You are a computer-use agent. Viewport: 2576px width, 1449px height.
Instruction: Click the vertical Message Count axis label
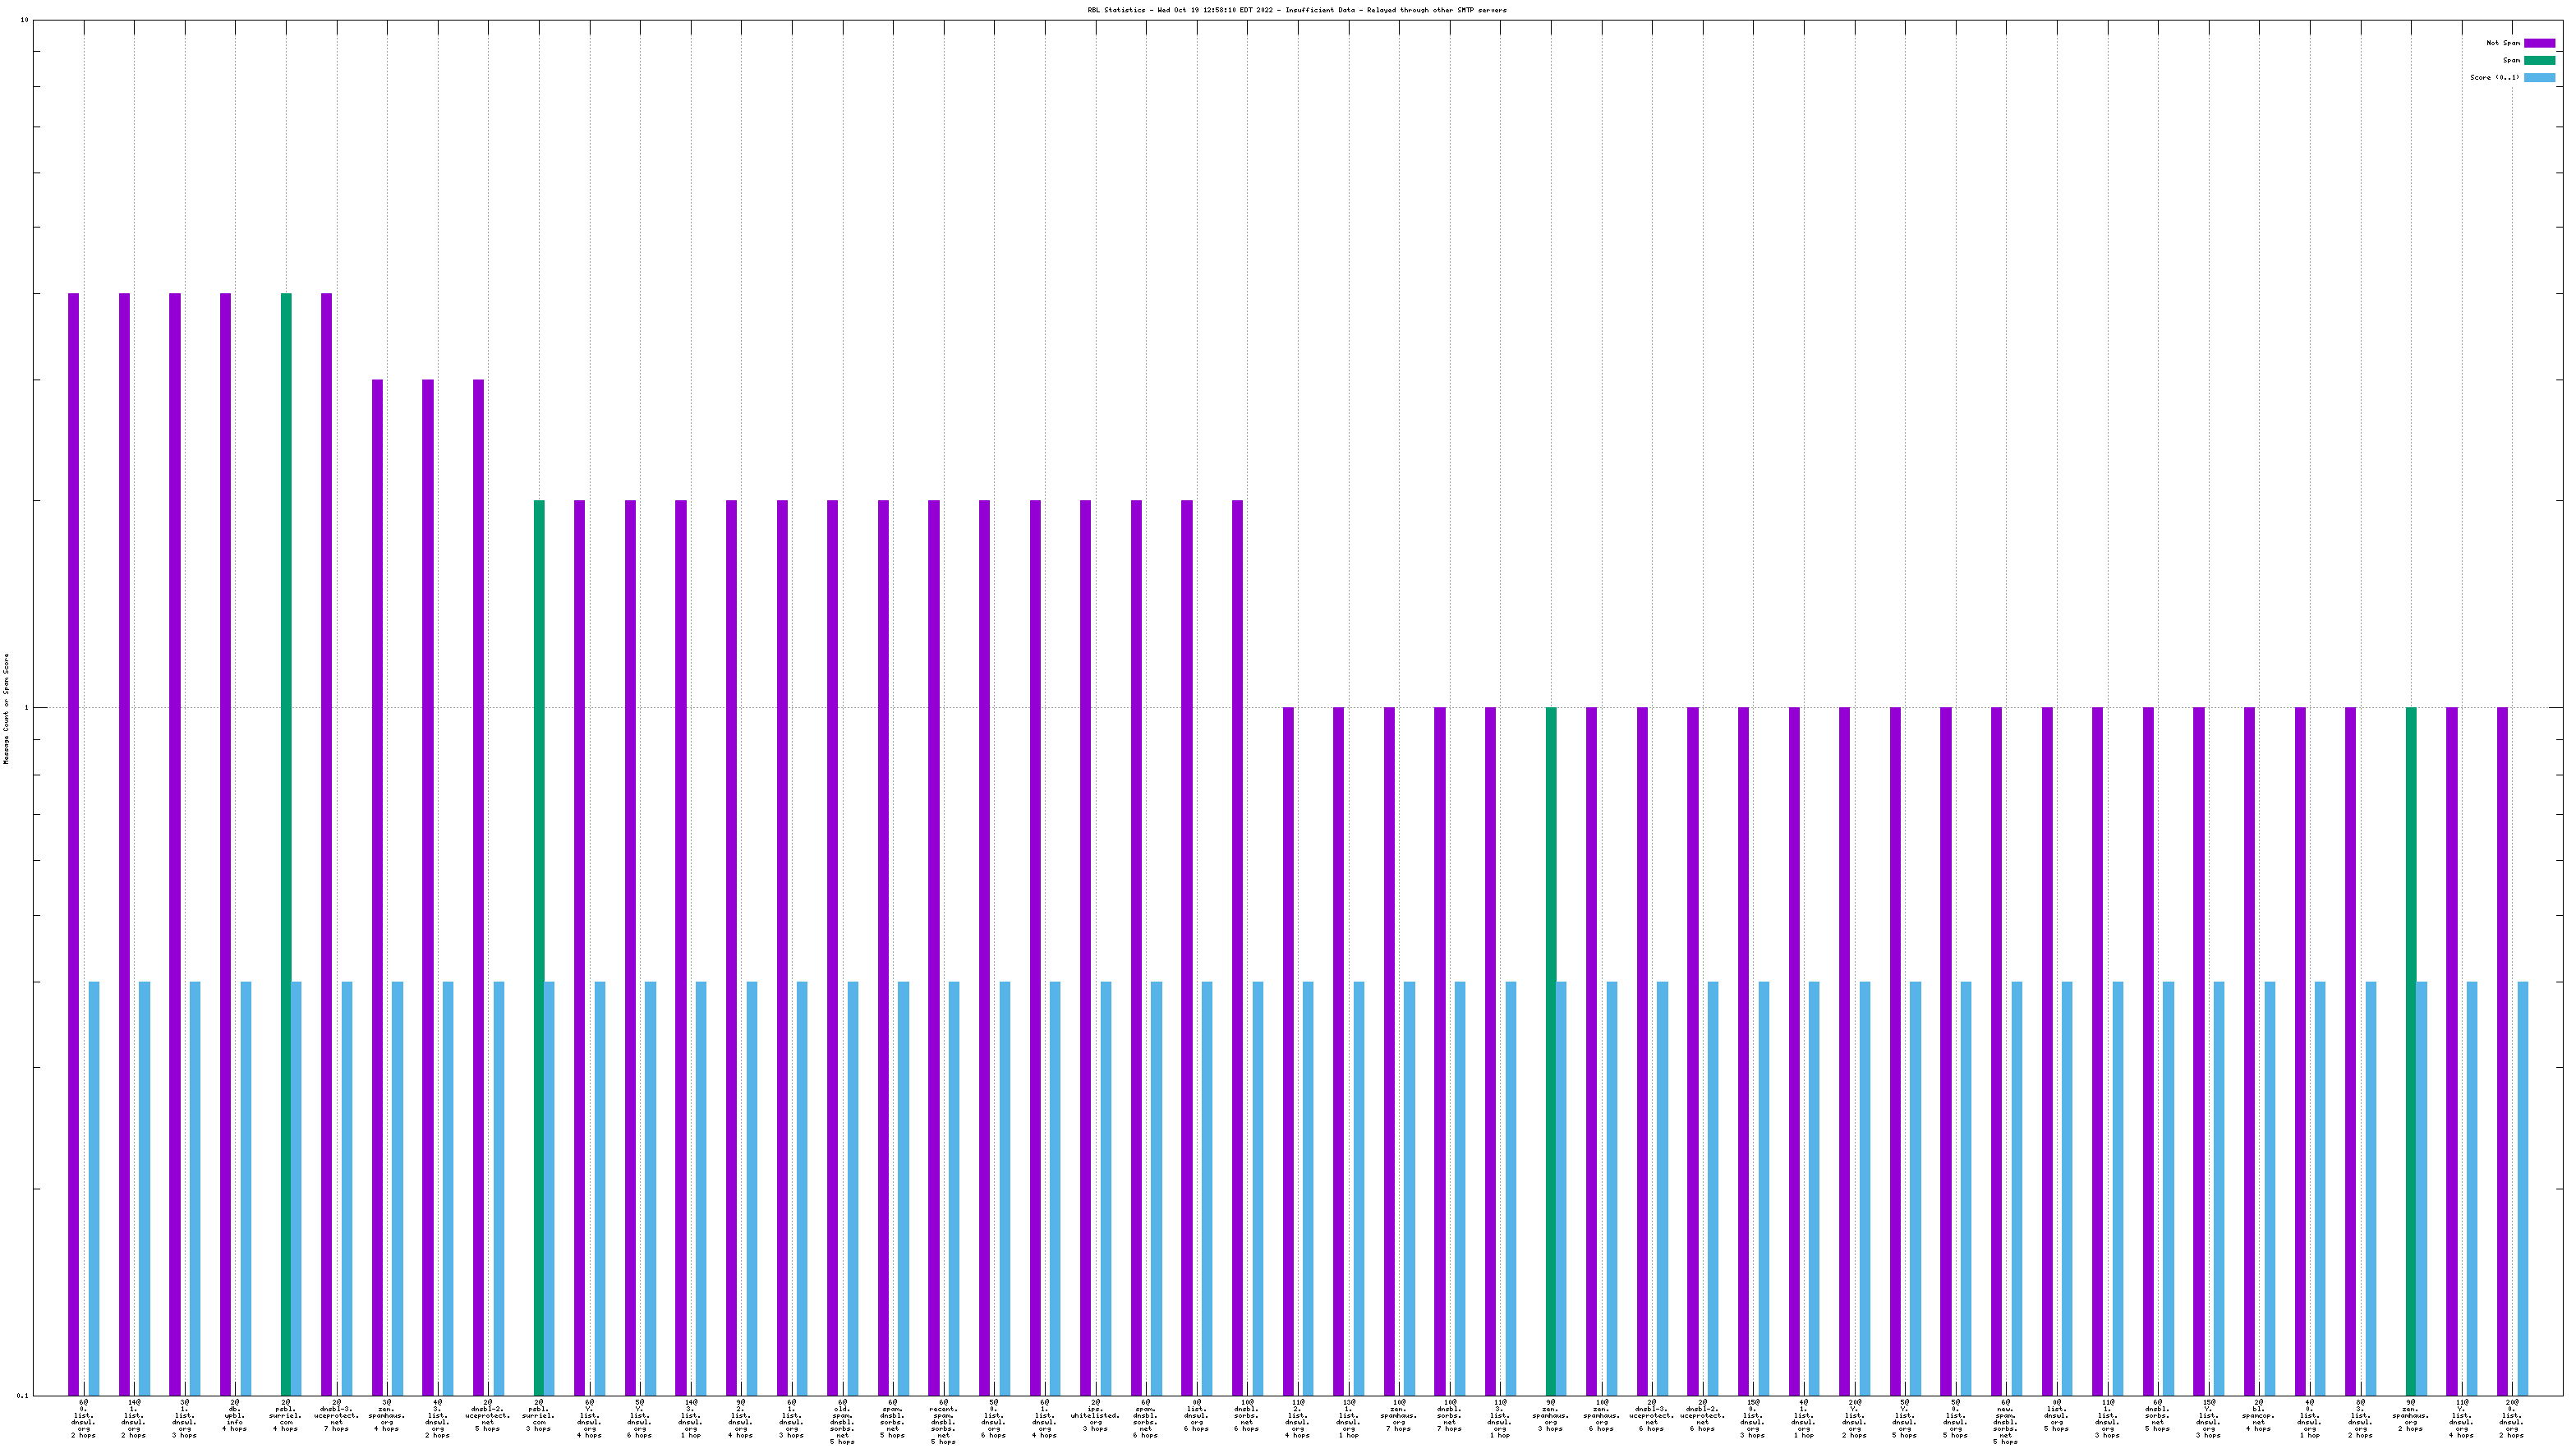click(6, 708)
